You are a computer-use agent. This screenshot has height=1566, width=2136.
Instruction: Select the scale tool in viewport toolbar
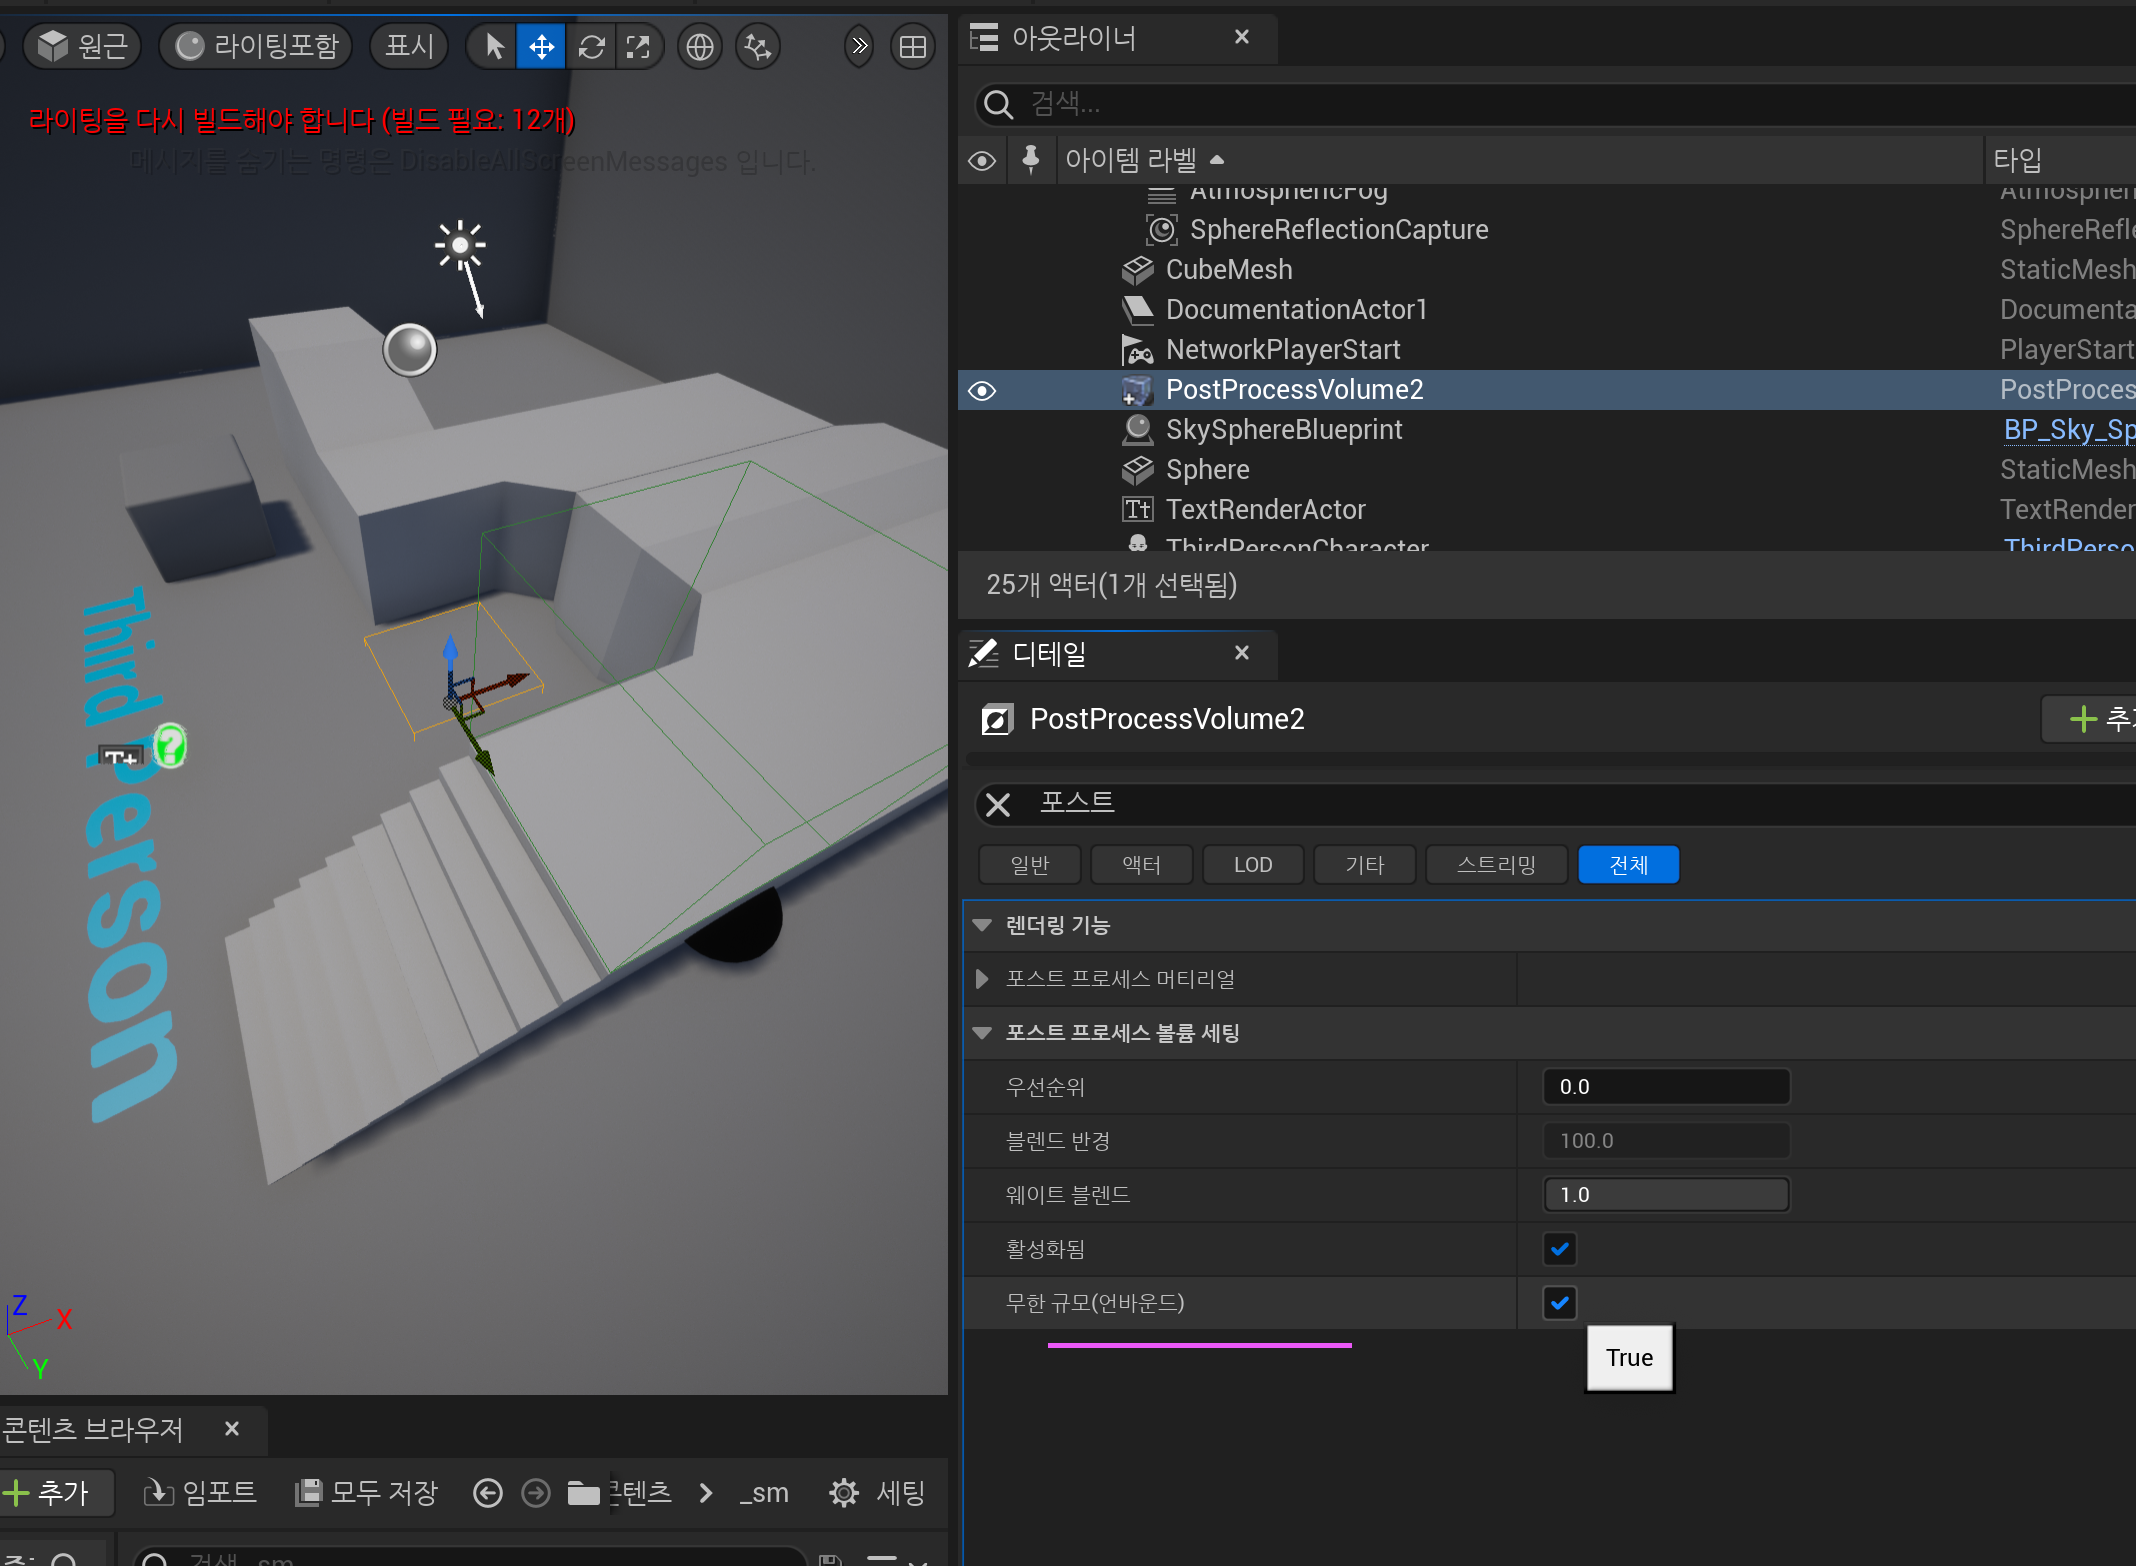(638, 47)
